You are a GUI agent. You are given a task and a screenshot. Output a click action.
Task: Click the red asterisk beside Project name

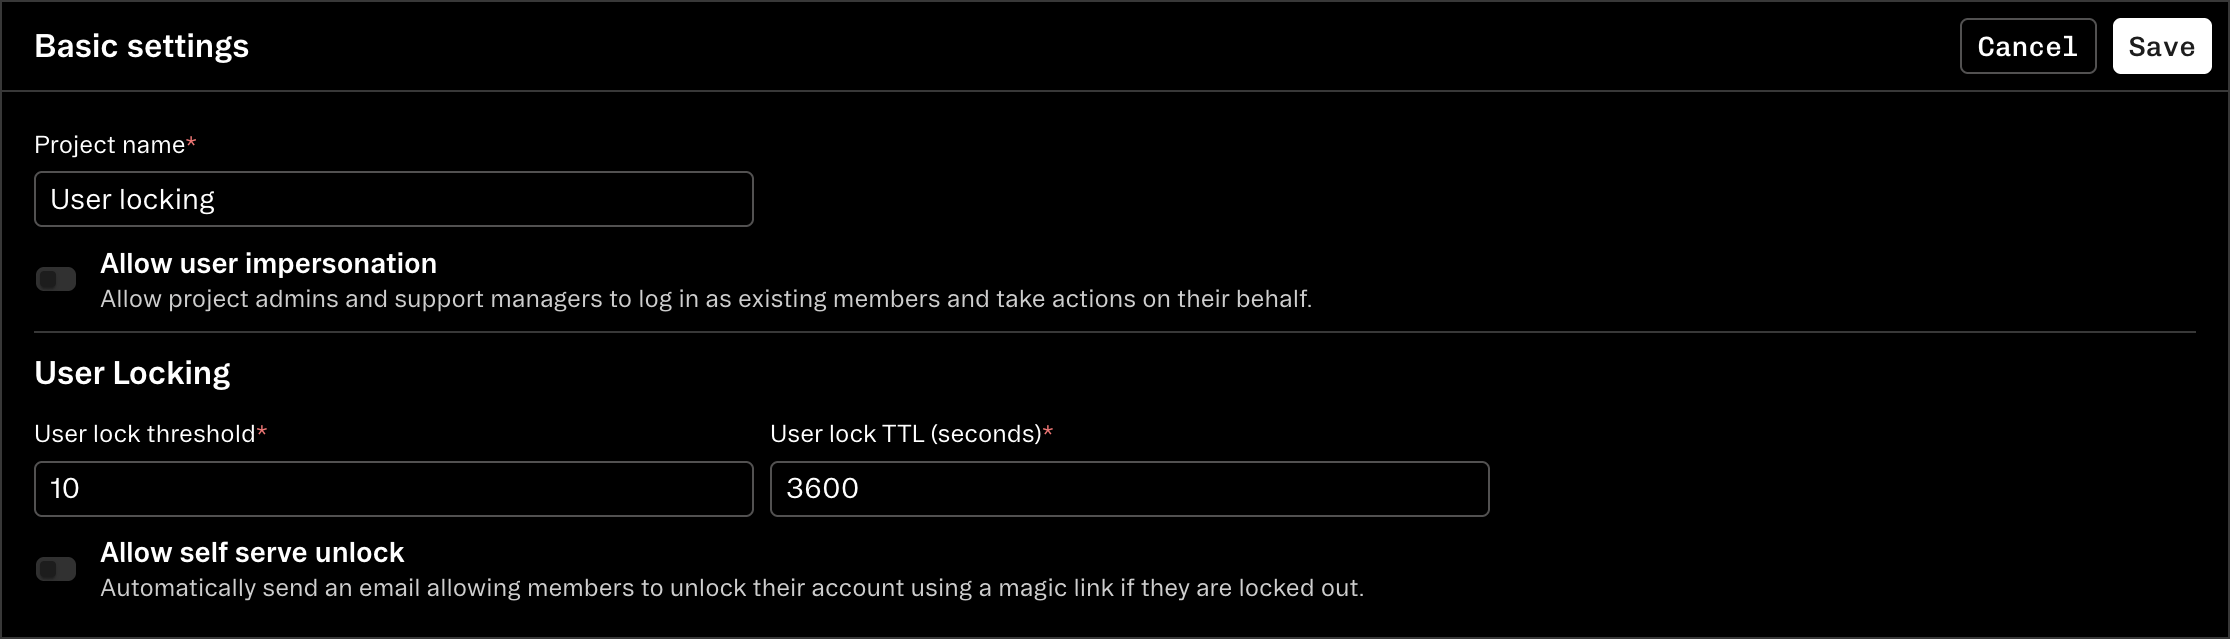191,142
